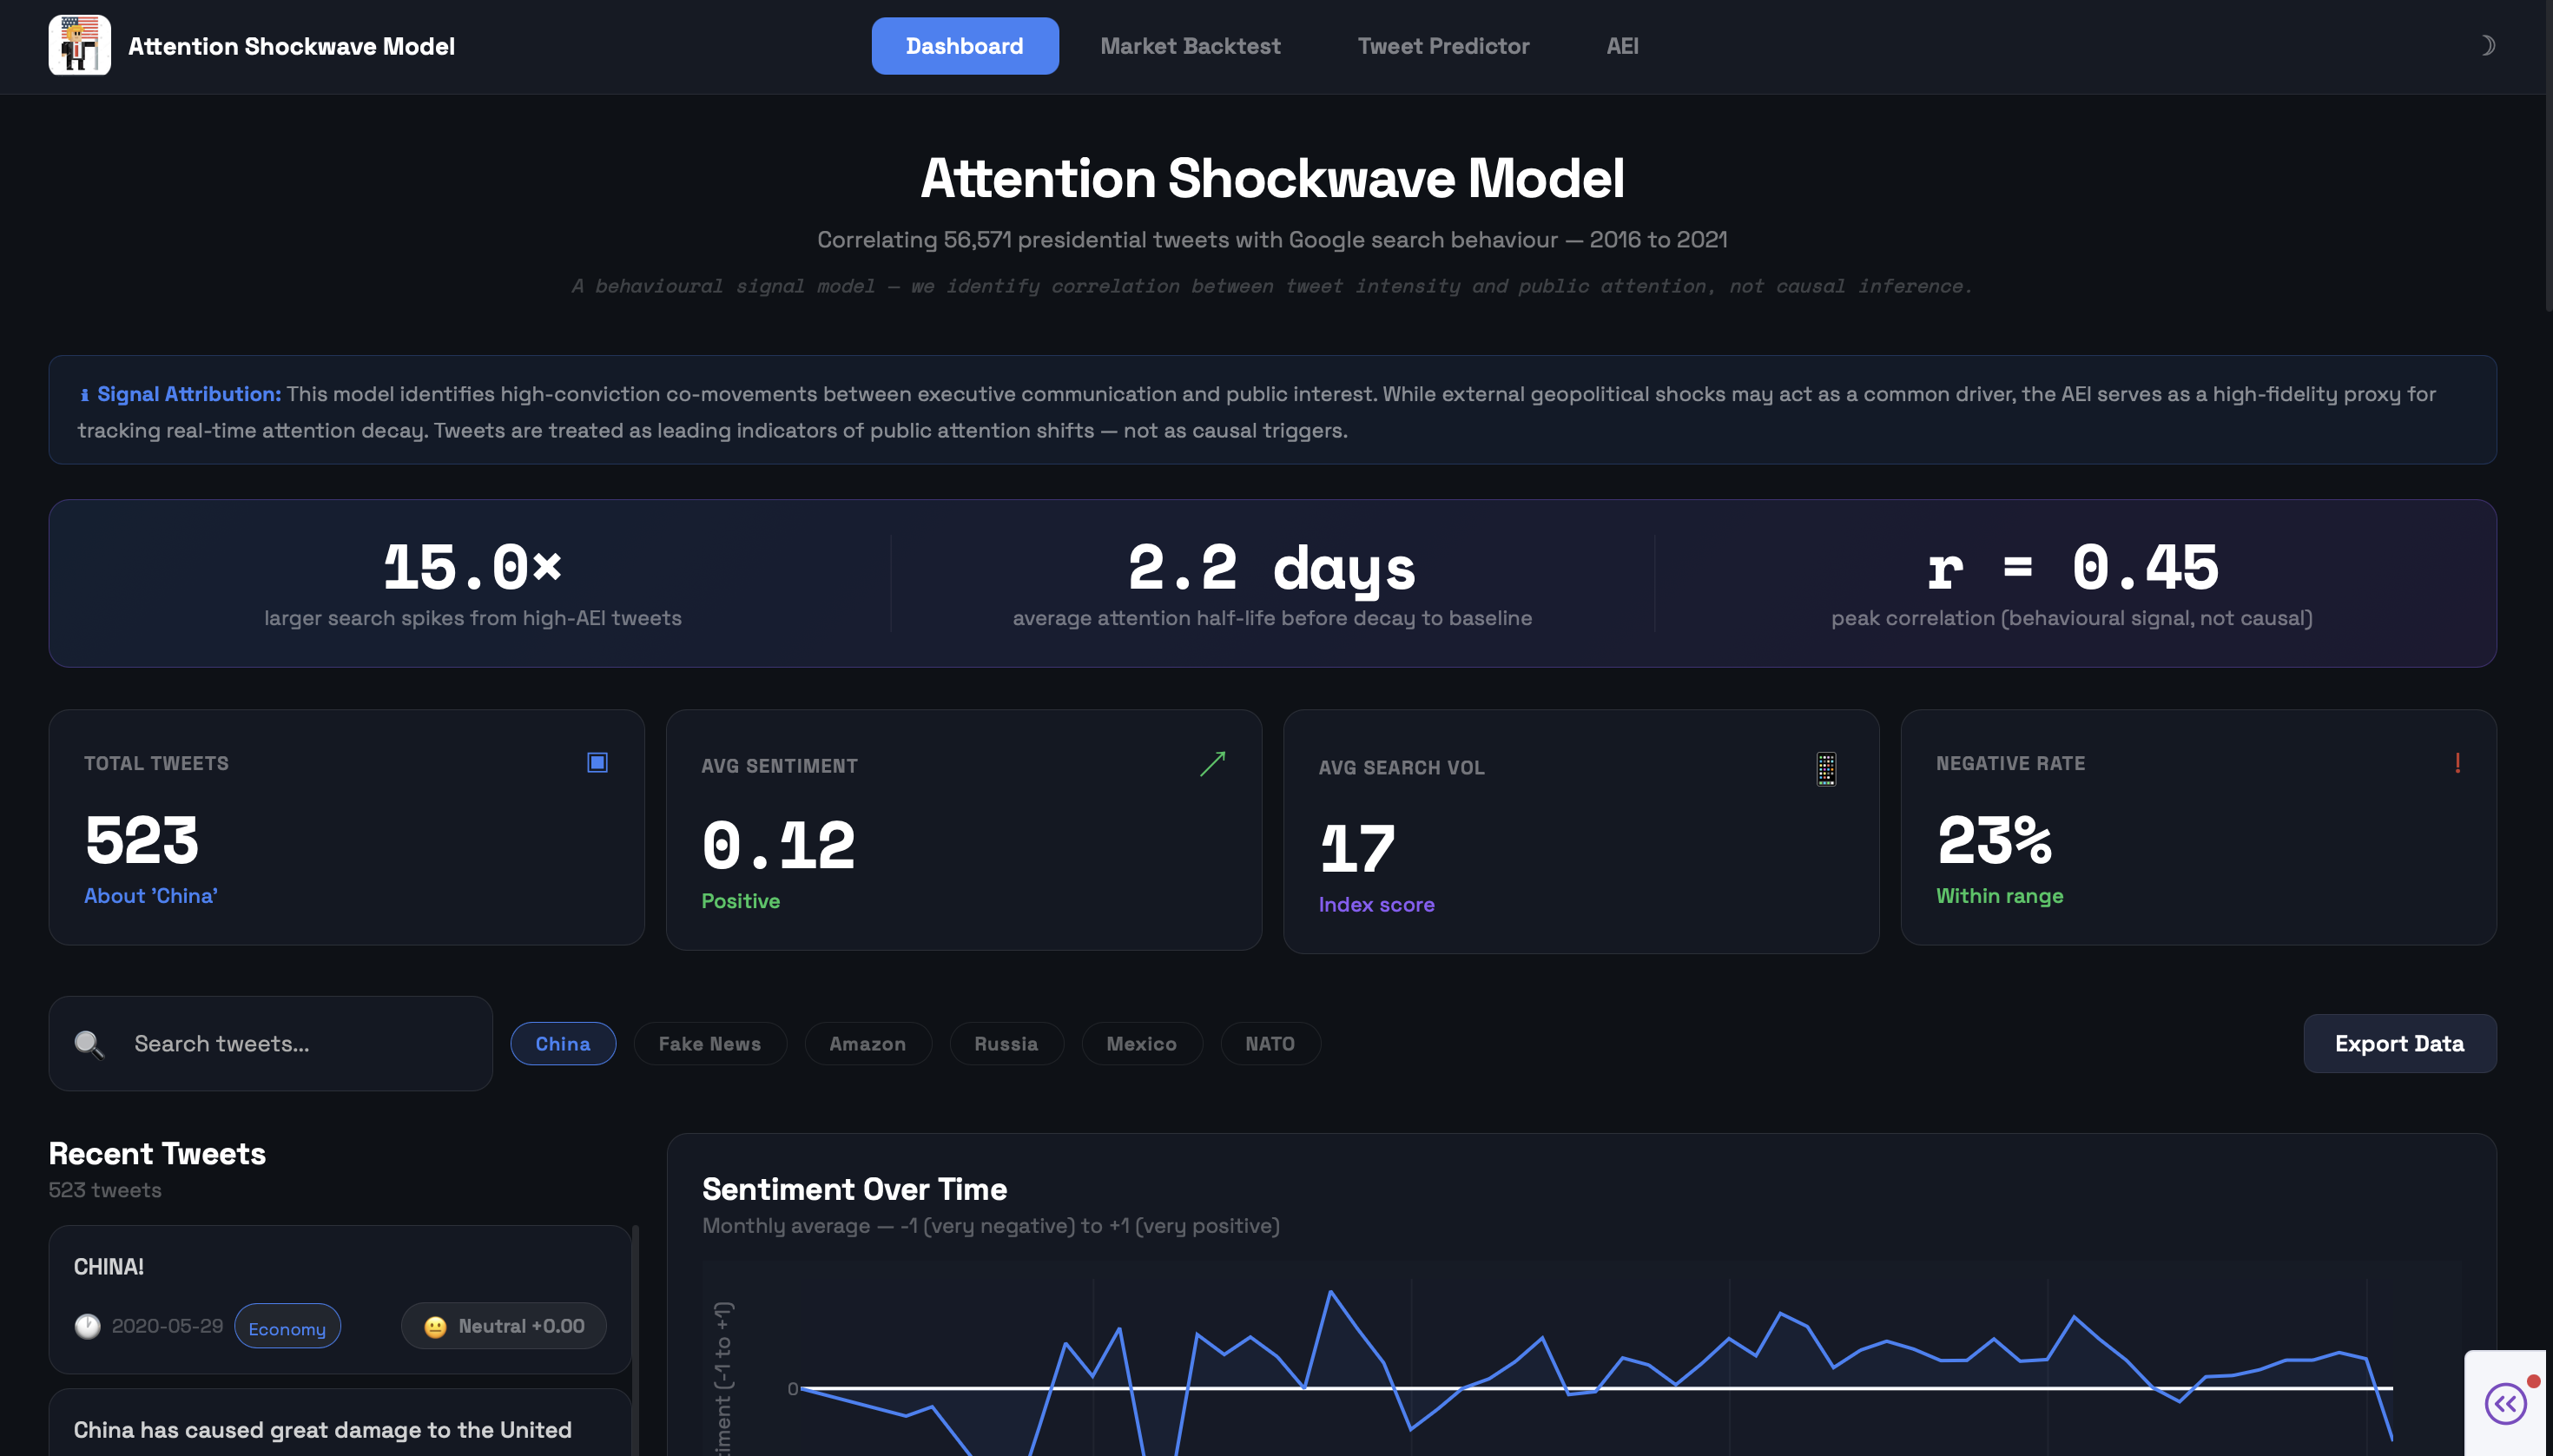This screenshot has height=1456, width=2553.
Task: Go to the AEI tab
Action: pos(1621,46)
